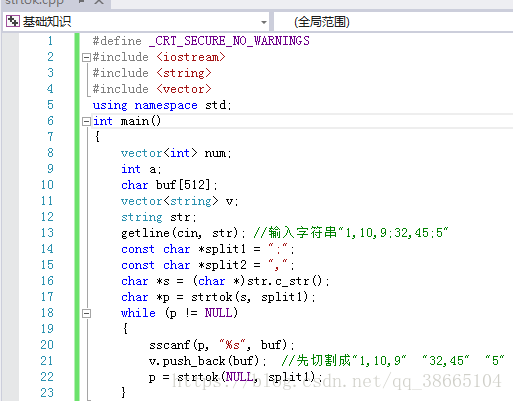
Task: Click line number 13 in the gutter
Action: pyautogui.click(x=47, y=233)
